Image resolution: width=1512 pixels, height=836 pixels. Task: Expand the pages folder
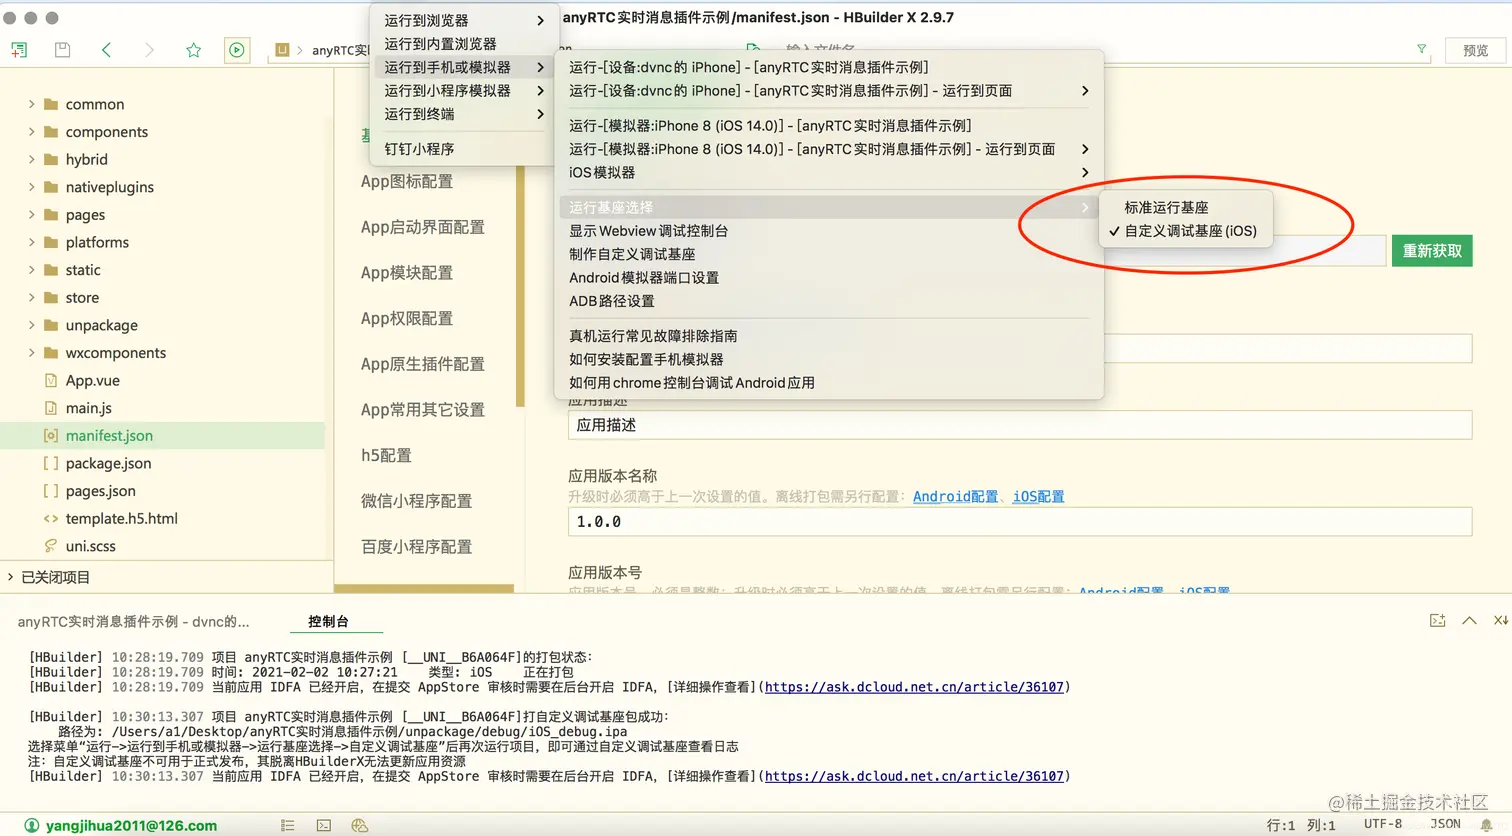31,214
